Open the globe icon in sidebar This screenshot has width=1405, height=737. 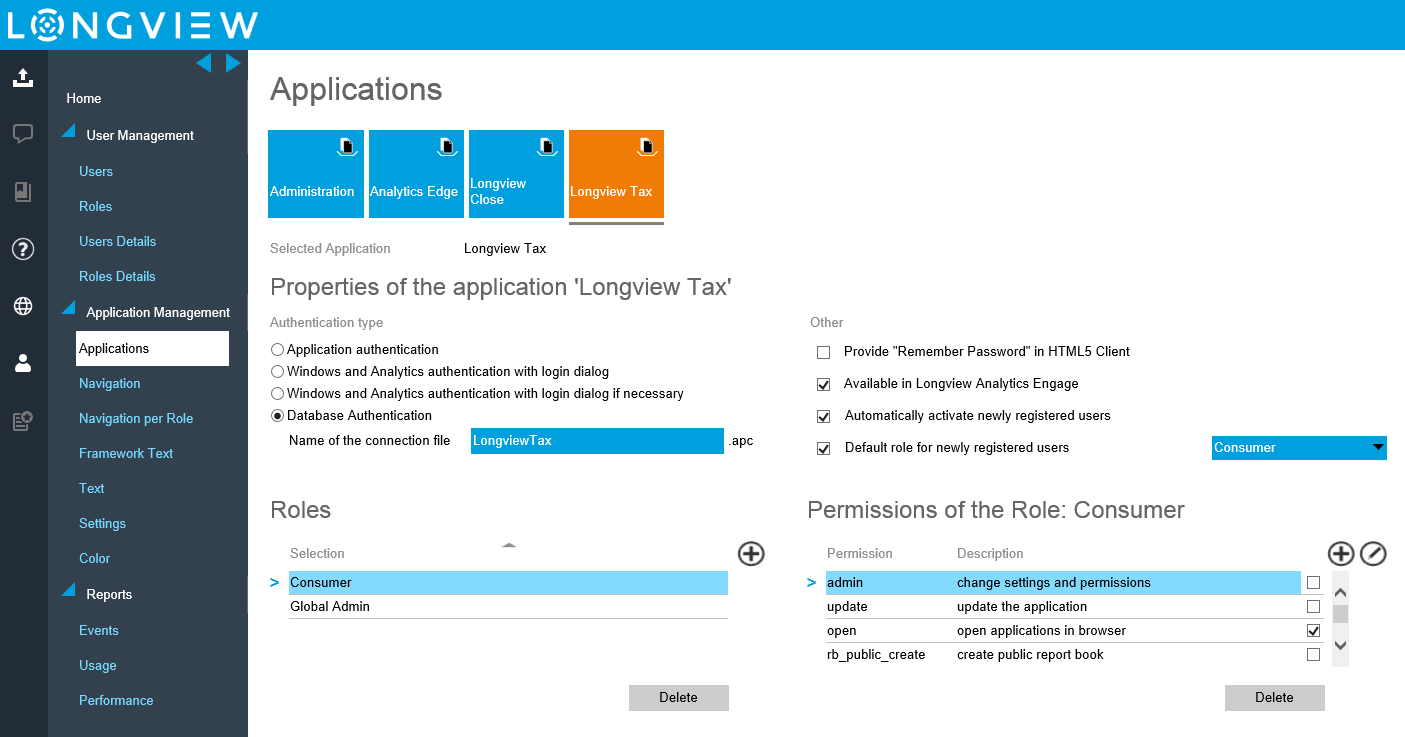pyautogui.click(x=23, y=306)
